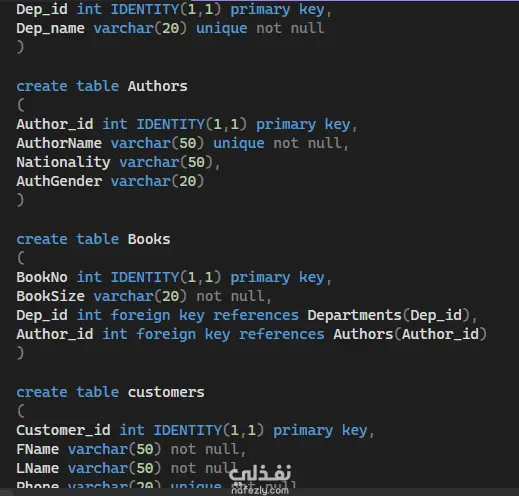
Task: Click the LName column name
Action: pos(38,468)
